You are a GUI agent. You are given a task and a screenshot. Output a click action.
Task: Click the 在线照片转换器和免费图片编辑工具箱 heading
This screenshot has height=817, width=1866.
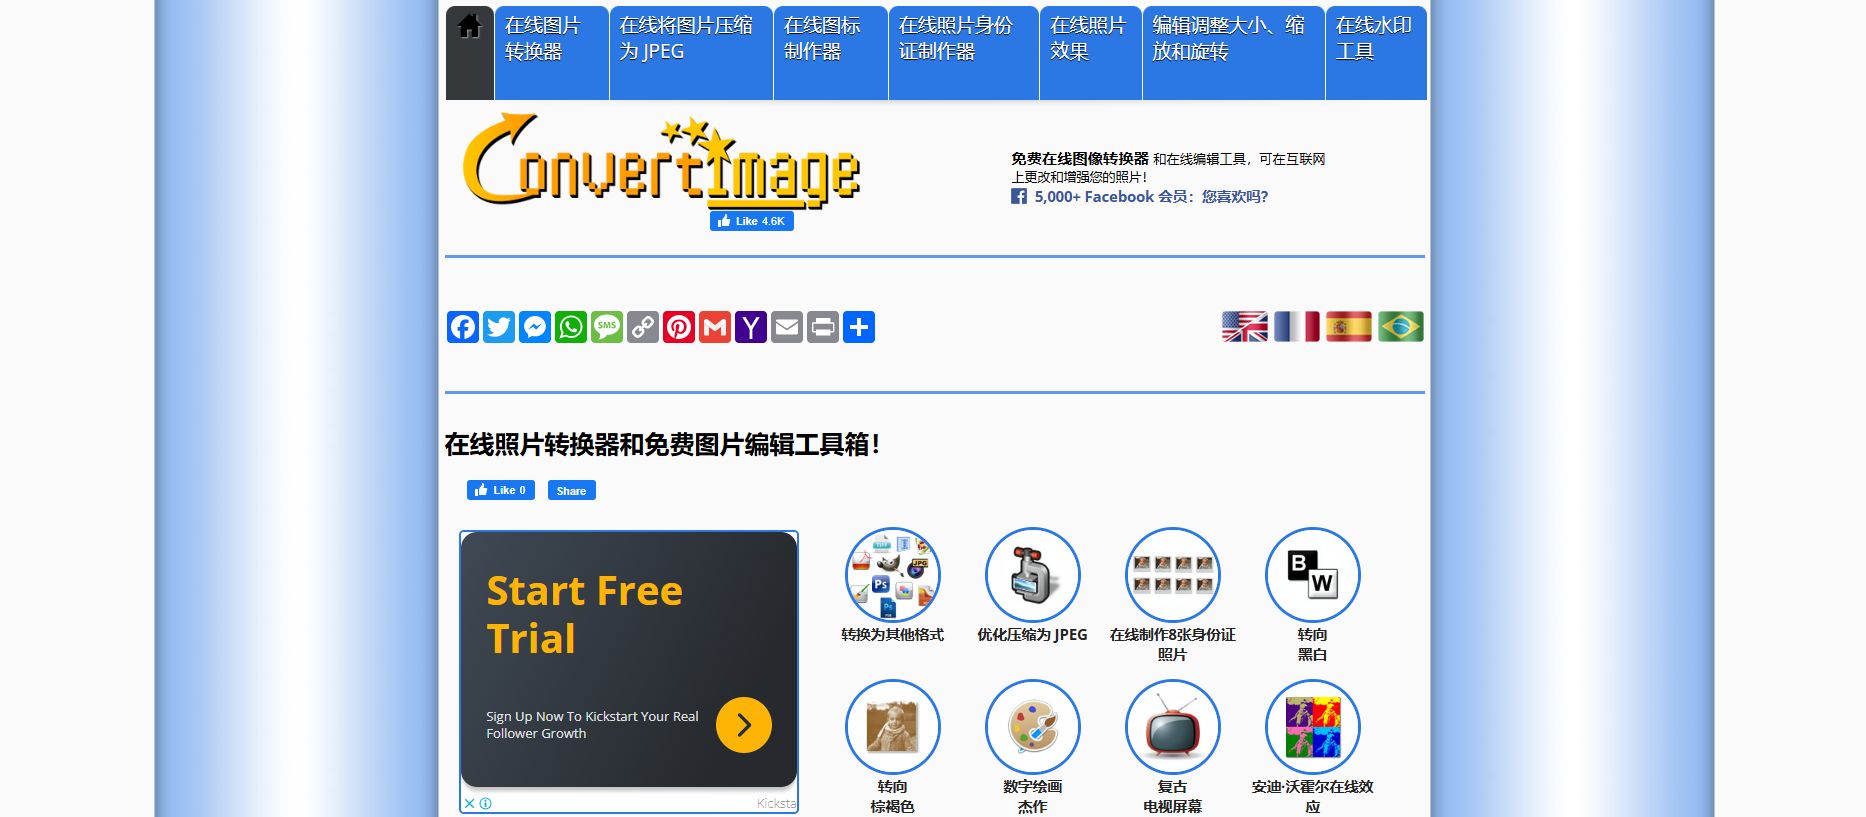662,445
